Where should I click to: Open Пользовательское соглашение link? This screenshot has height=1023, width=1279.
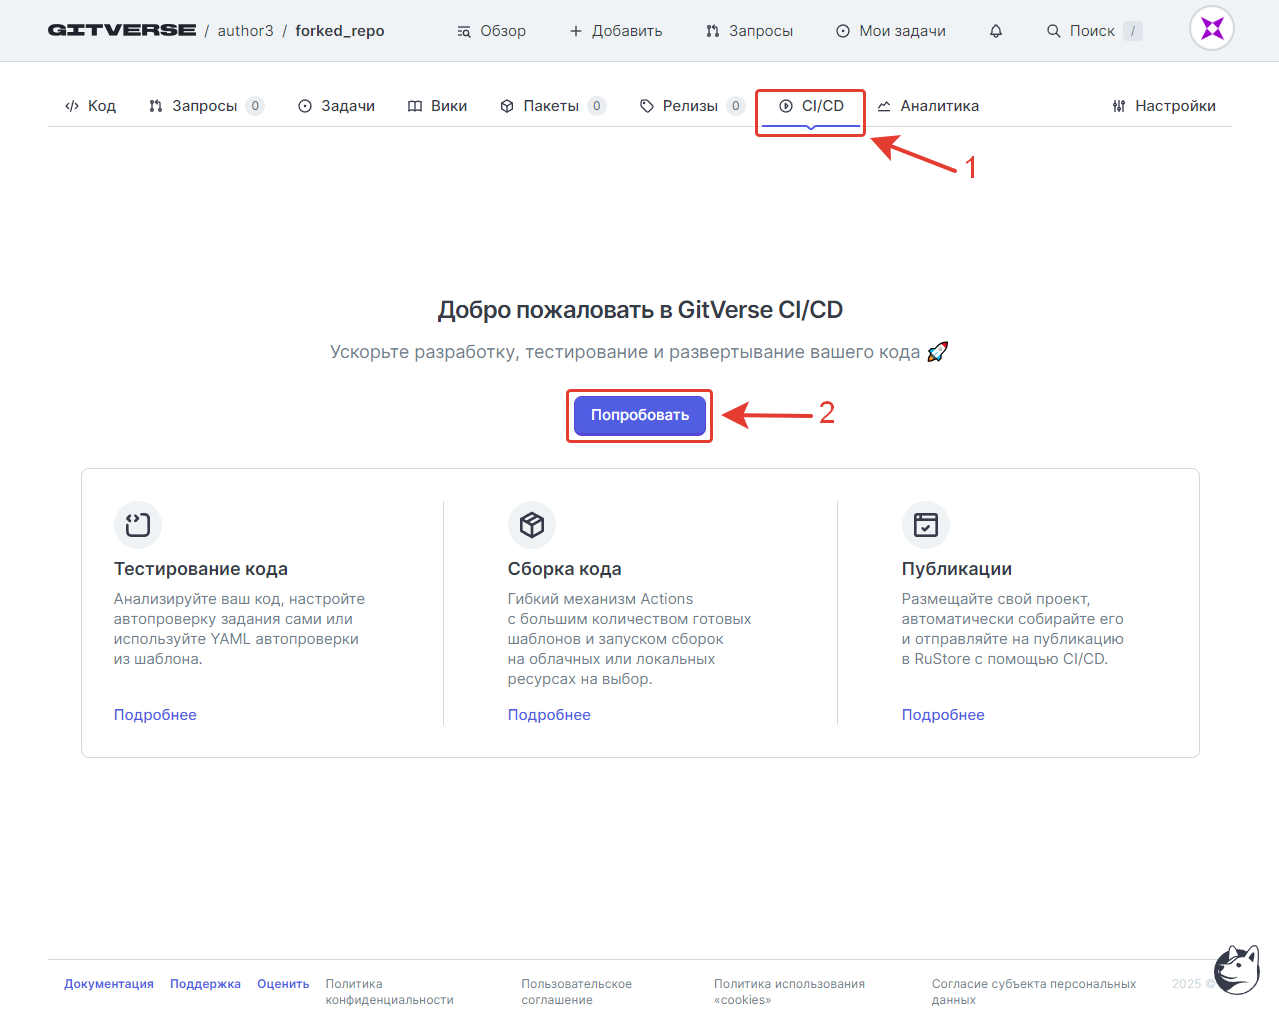[576, 992]
